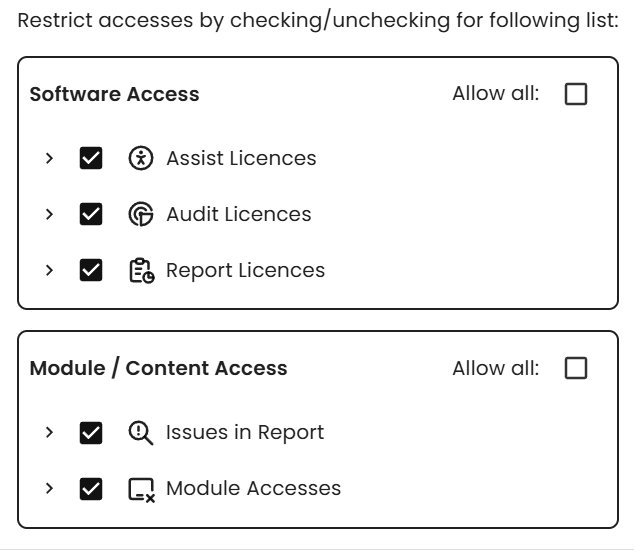This screenshot has width=634, height=552.
Task: Select the Module Accesses label
Action: click(x=253, y=489)
